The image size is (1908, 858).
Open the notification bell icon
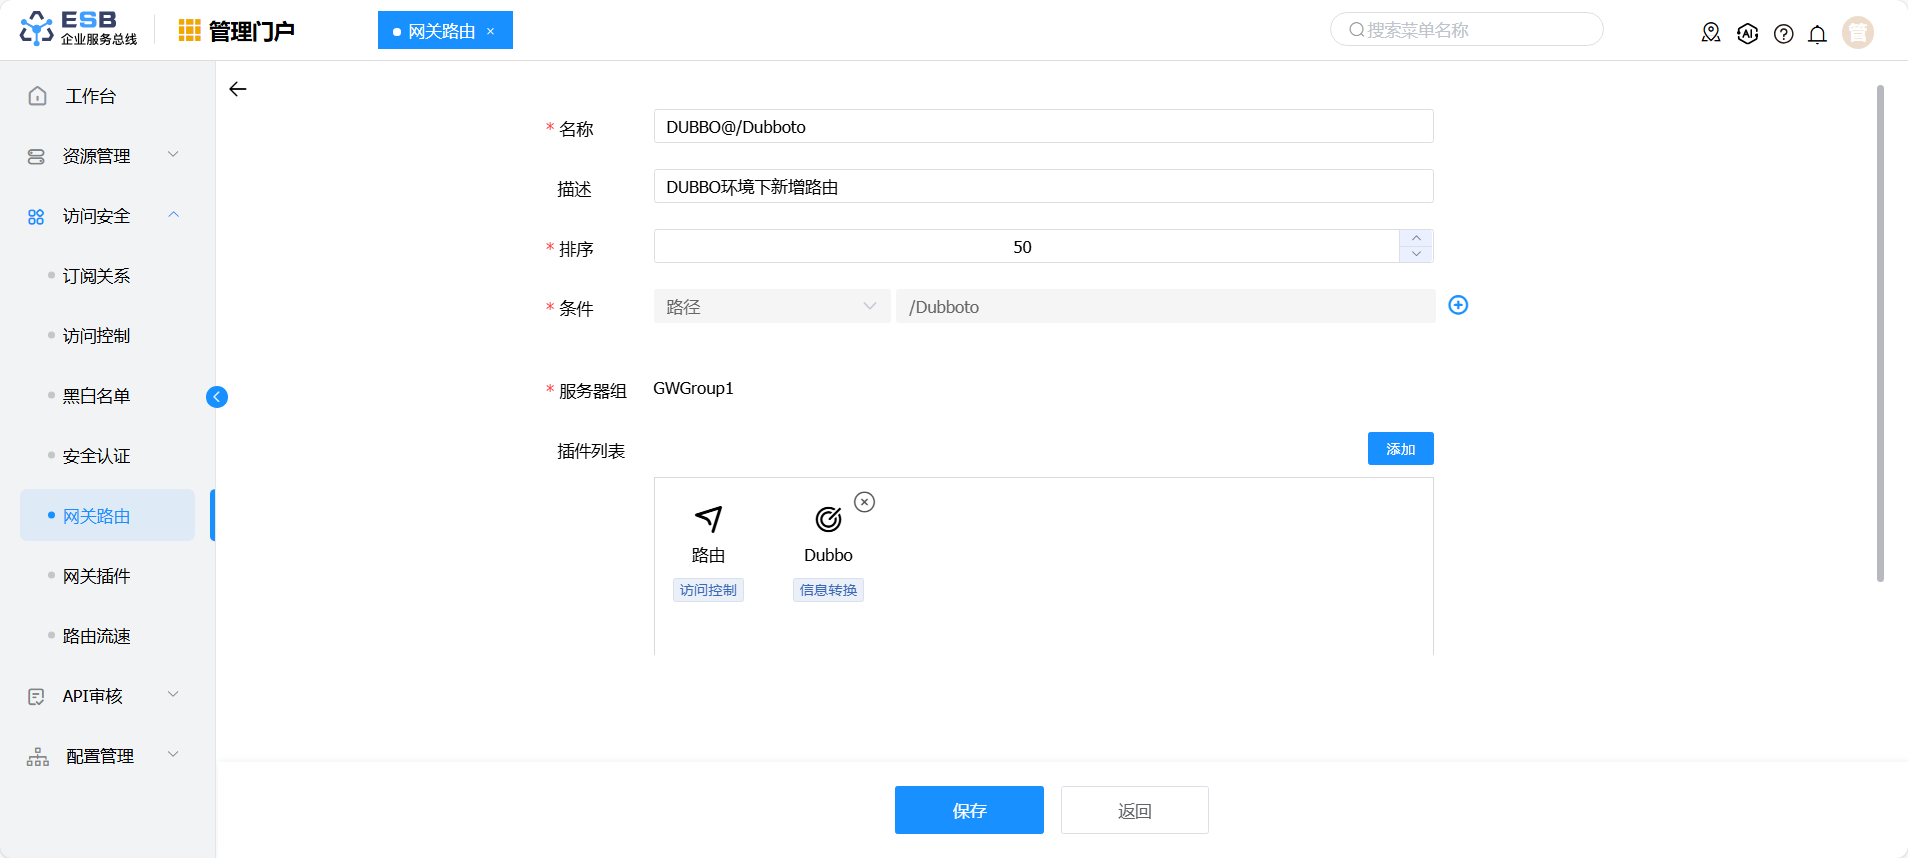pos(1817,34)
